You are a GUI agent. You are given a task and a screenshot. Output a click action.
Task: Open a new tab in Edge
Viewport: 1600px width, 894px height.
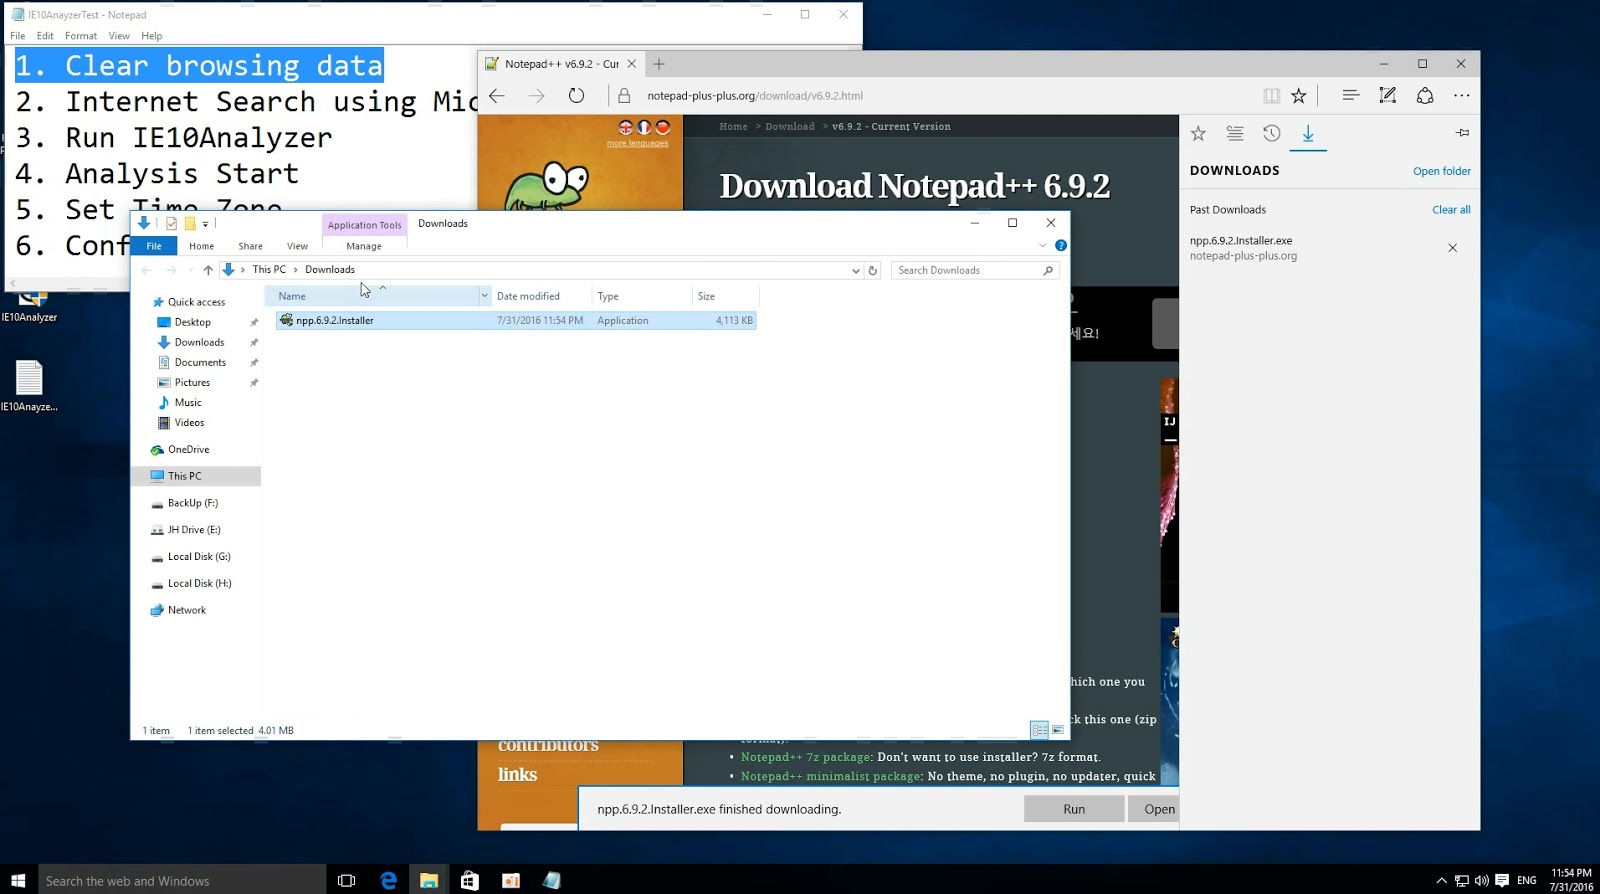[x=659, y=64]
